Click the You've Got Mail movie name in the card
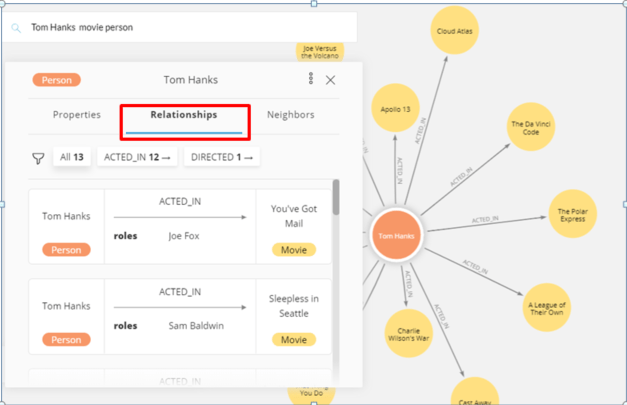 [294, 216]
